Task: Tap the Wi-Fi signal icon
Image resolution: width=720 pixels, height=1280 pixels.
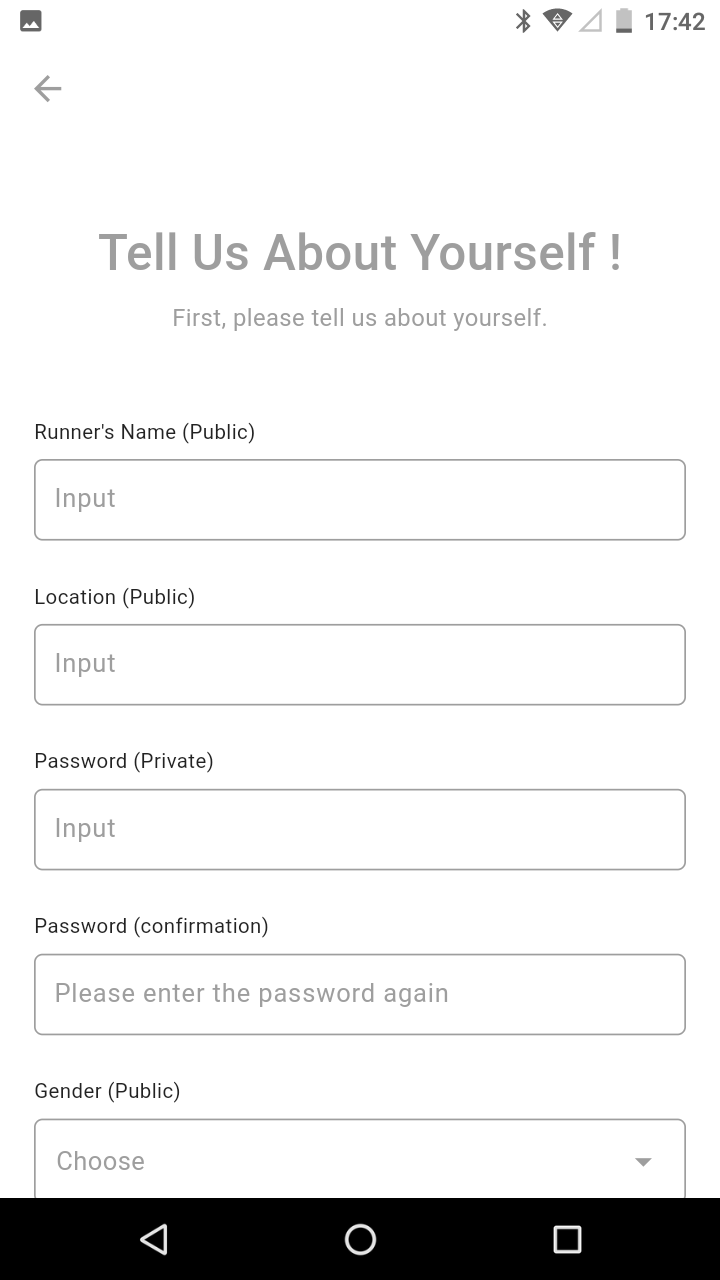Action: point(557,21)
